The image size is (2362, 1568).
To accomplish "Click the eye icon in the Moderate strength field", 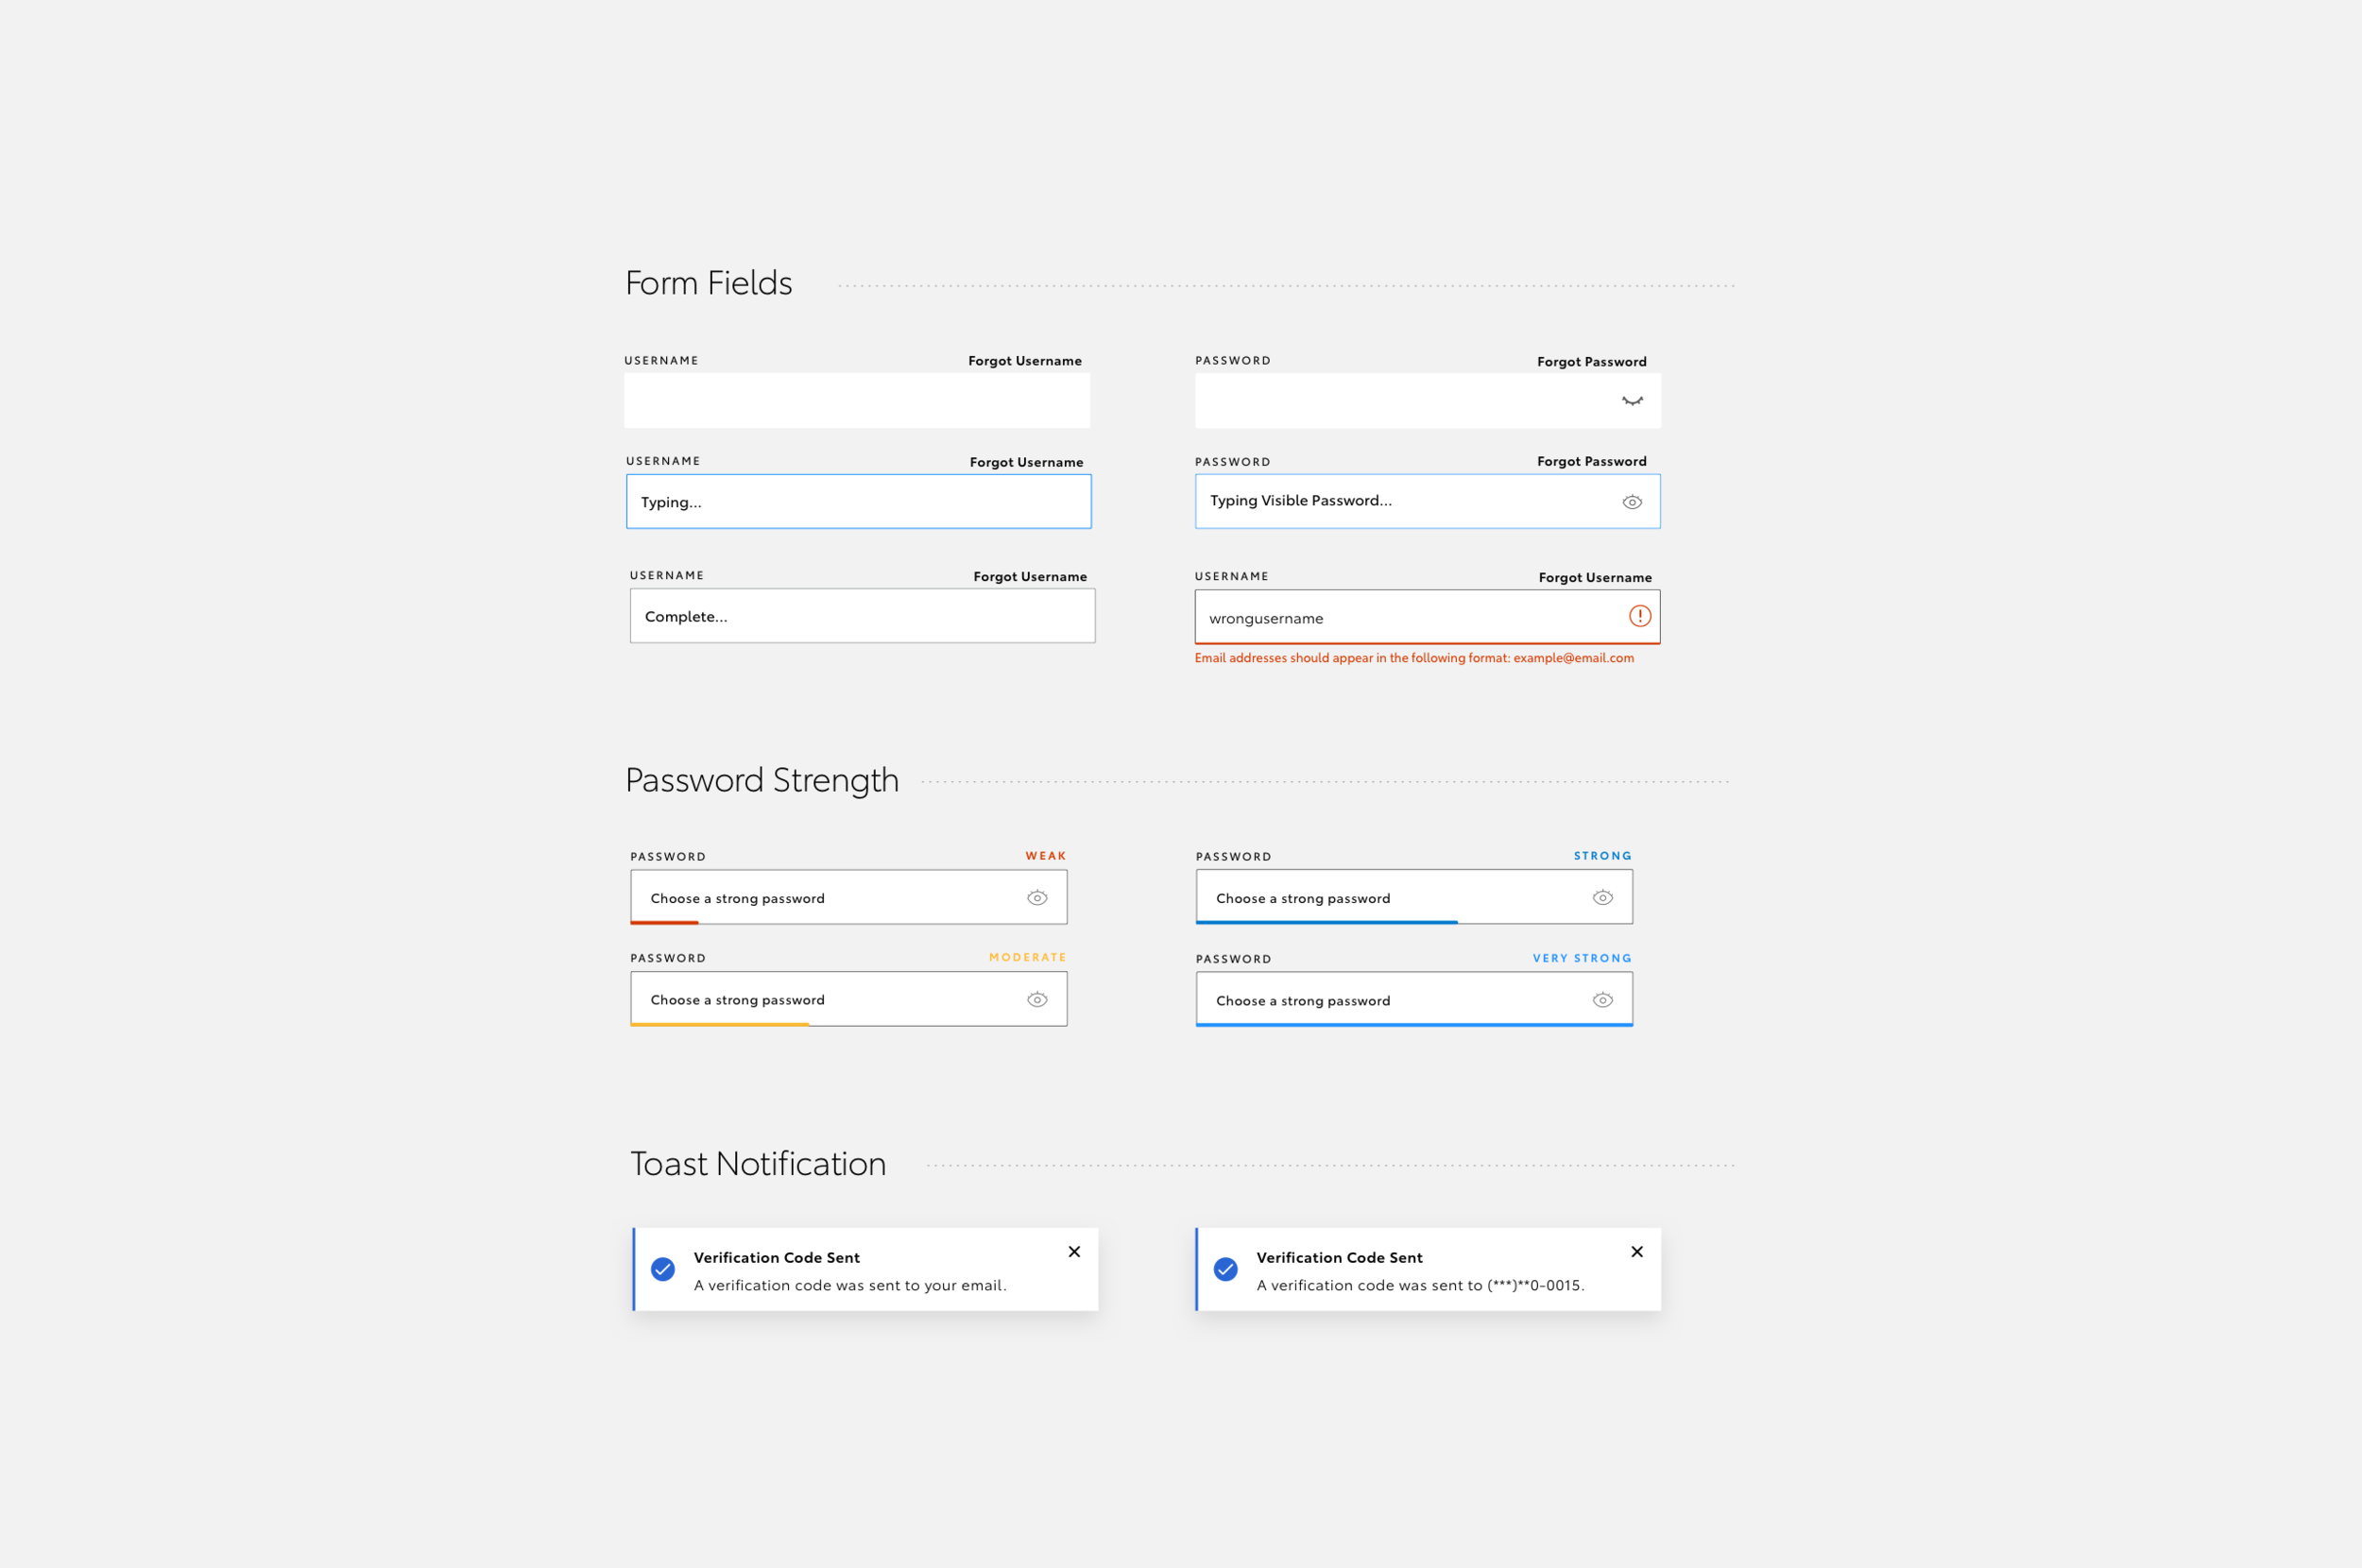I will coord(1037,998).
